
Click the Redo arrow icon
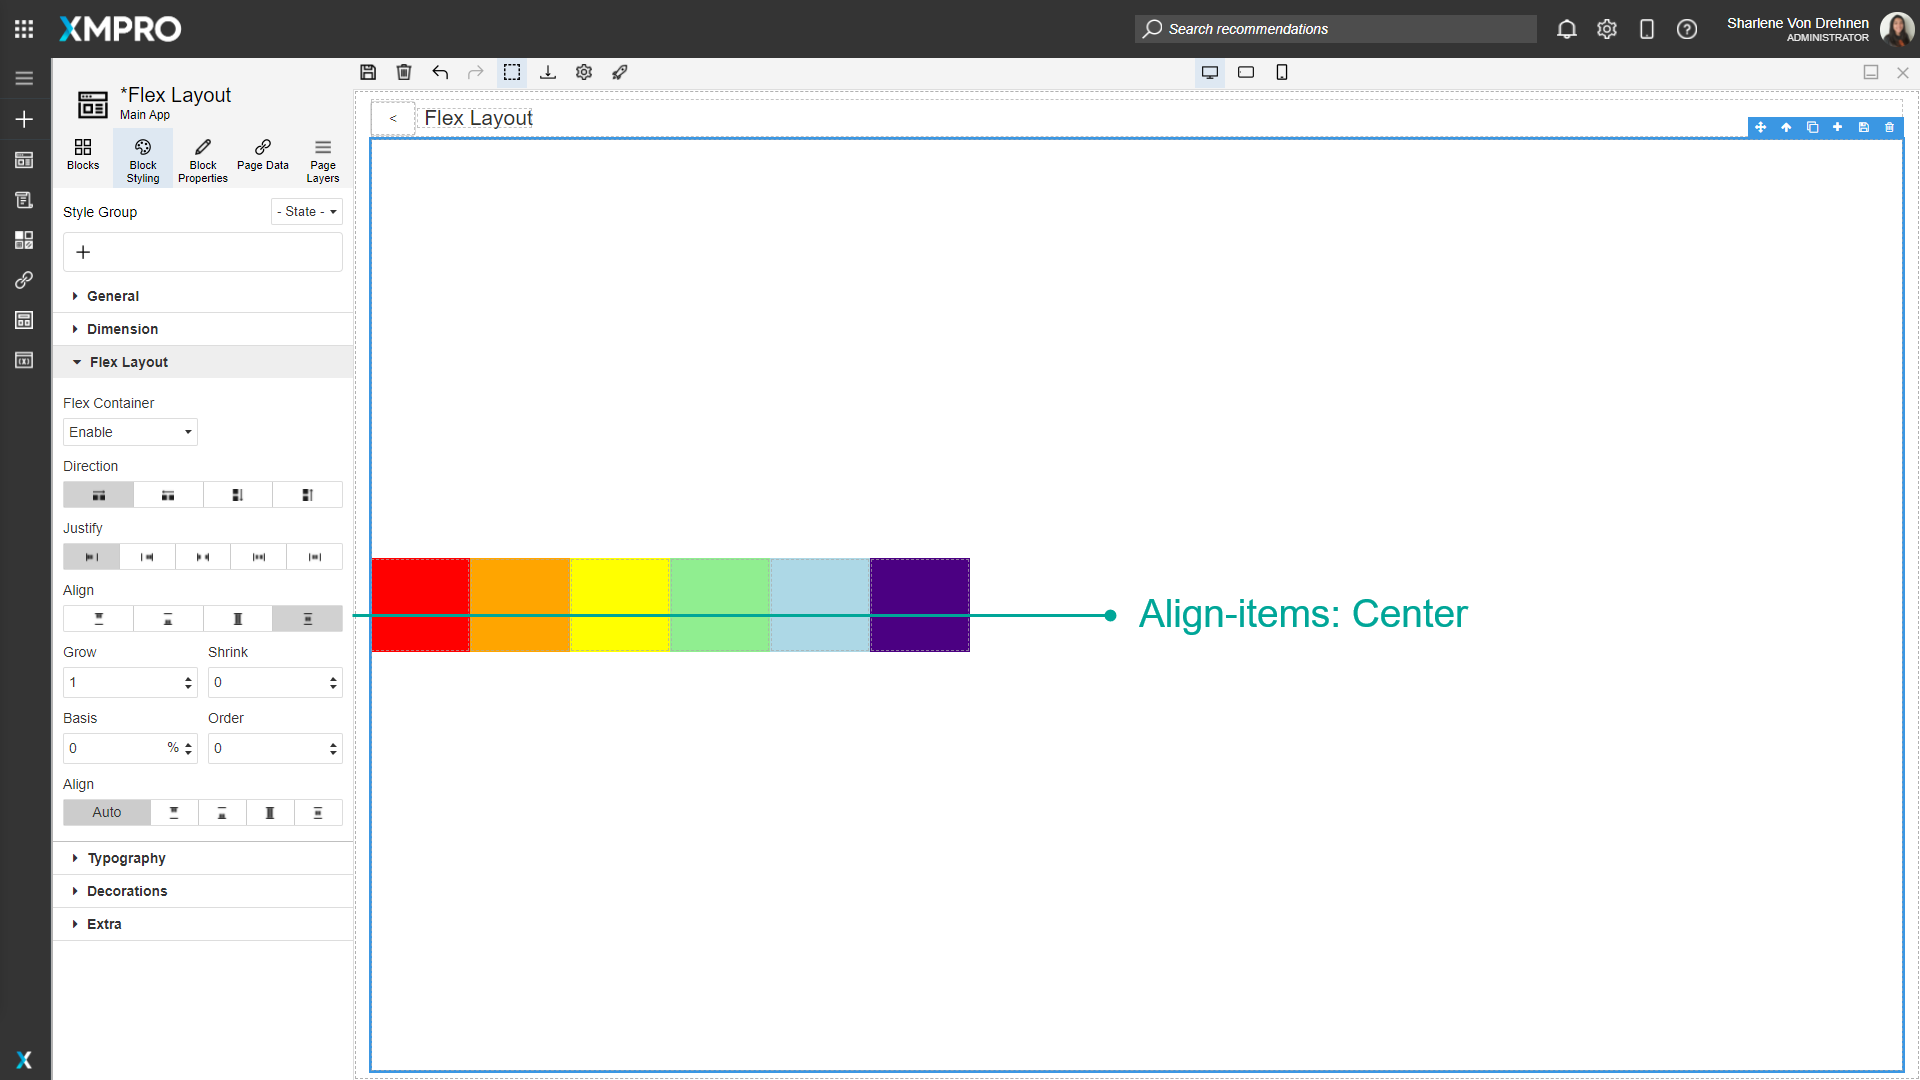[475, 72]
